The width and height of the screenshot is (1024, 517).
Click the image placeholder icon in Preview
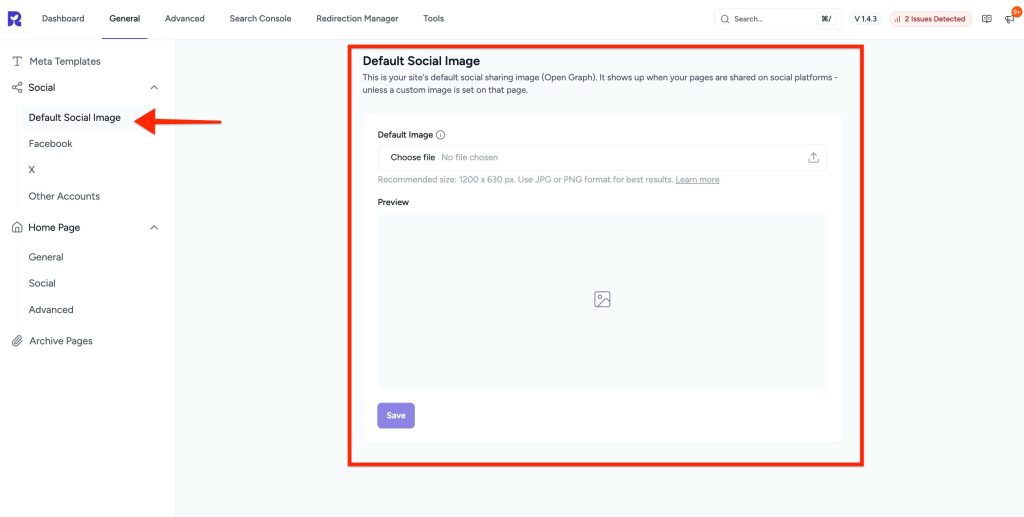(602, 300)
